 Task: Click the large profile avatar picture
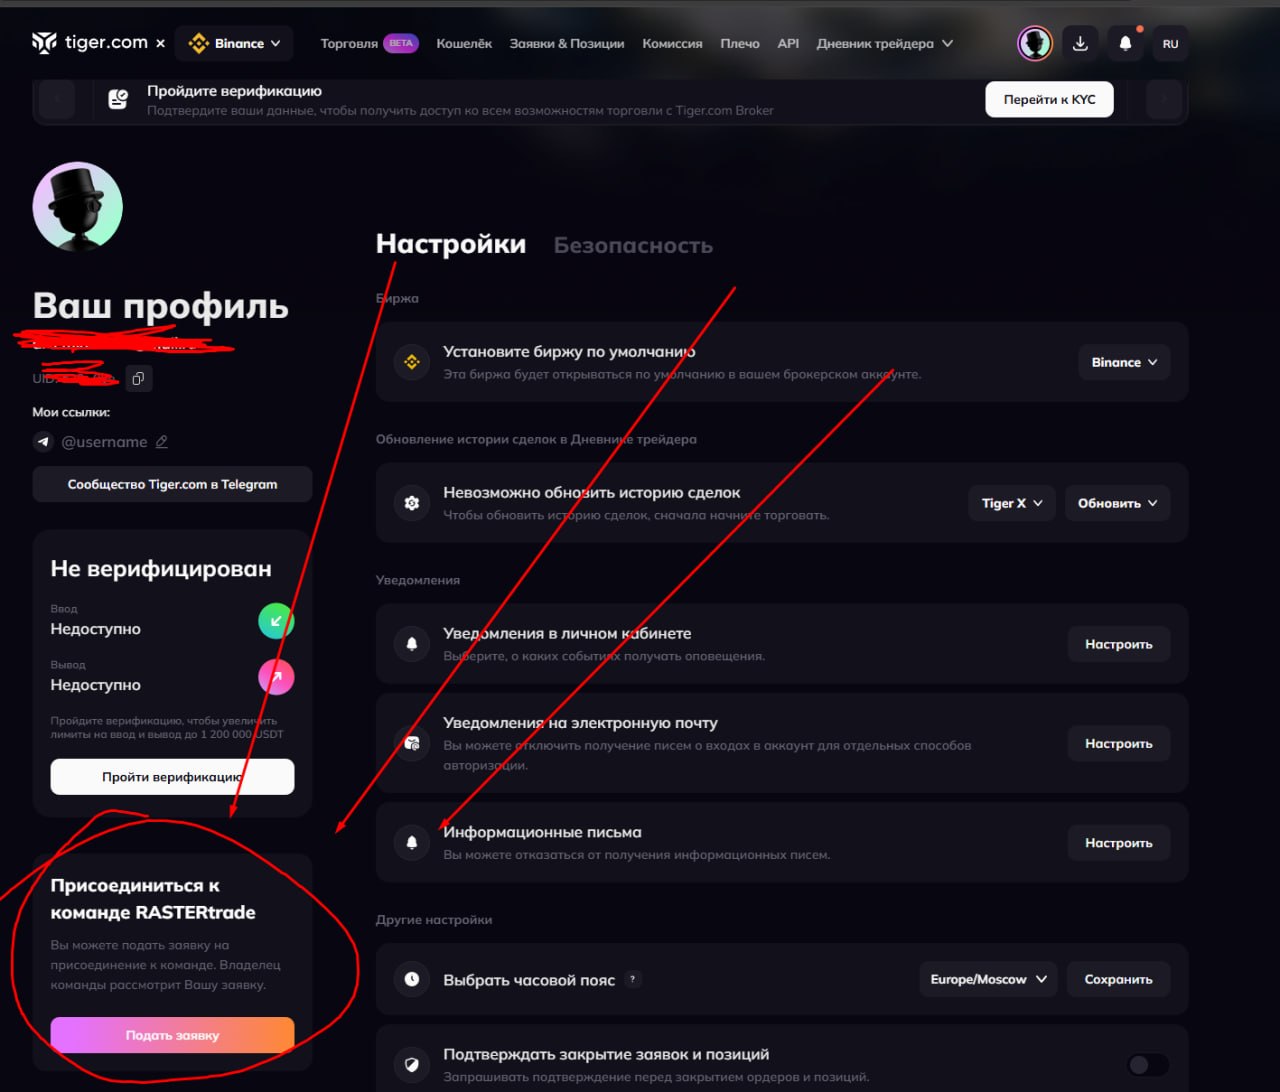pyautogui.click(x=78, y=207)
